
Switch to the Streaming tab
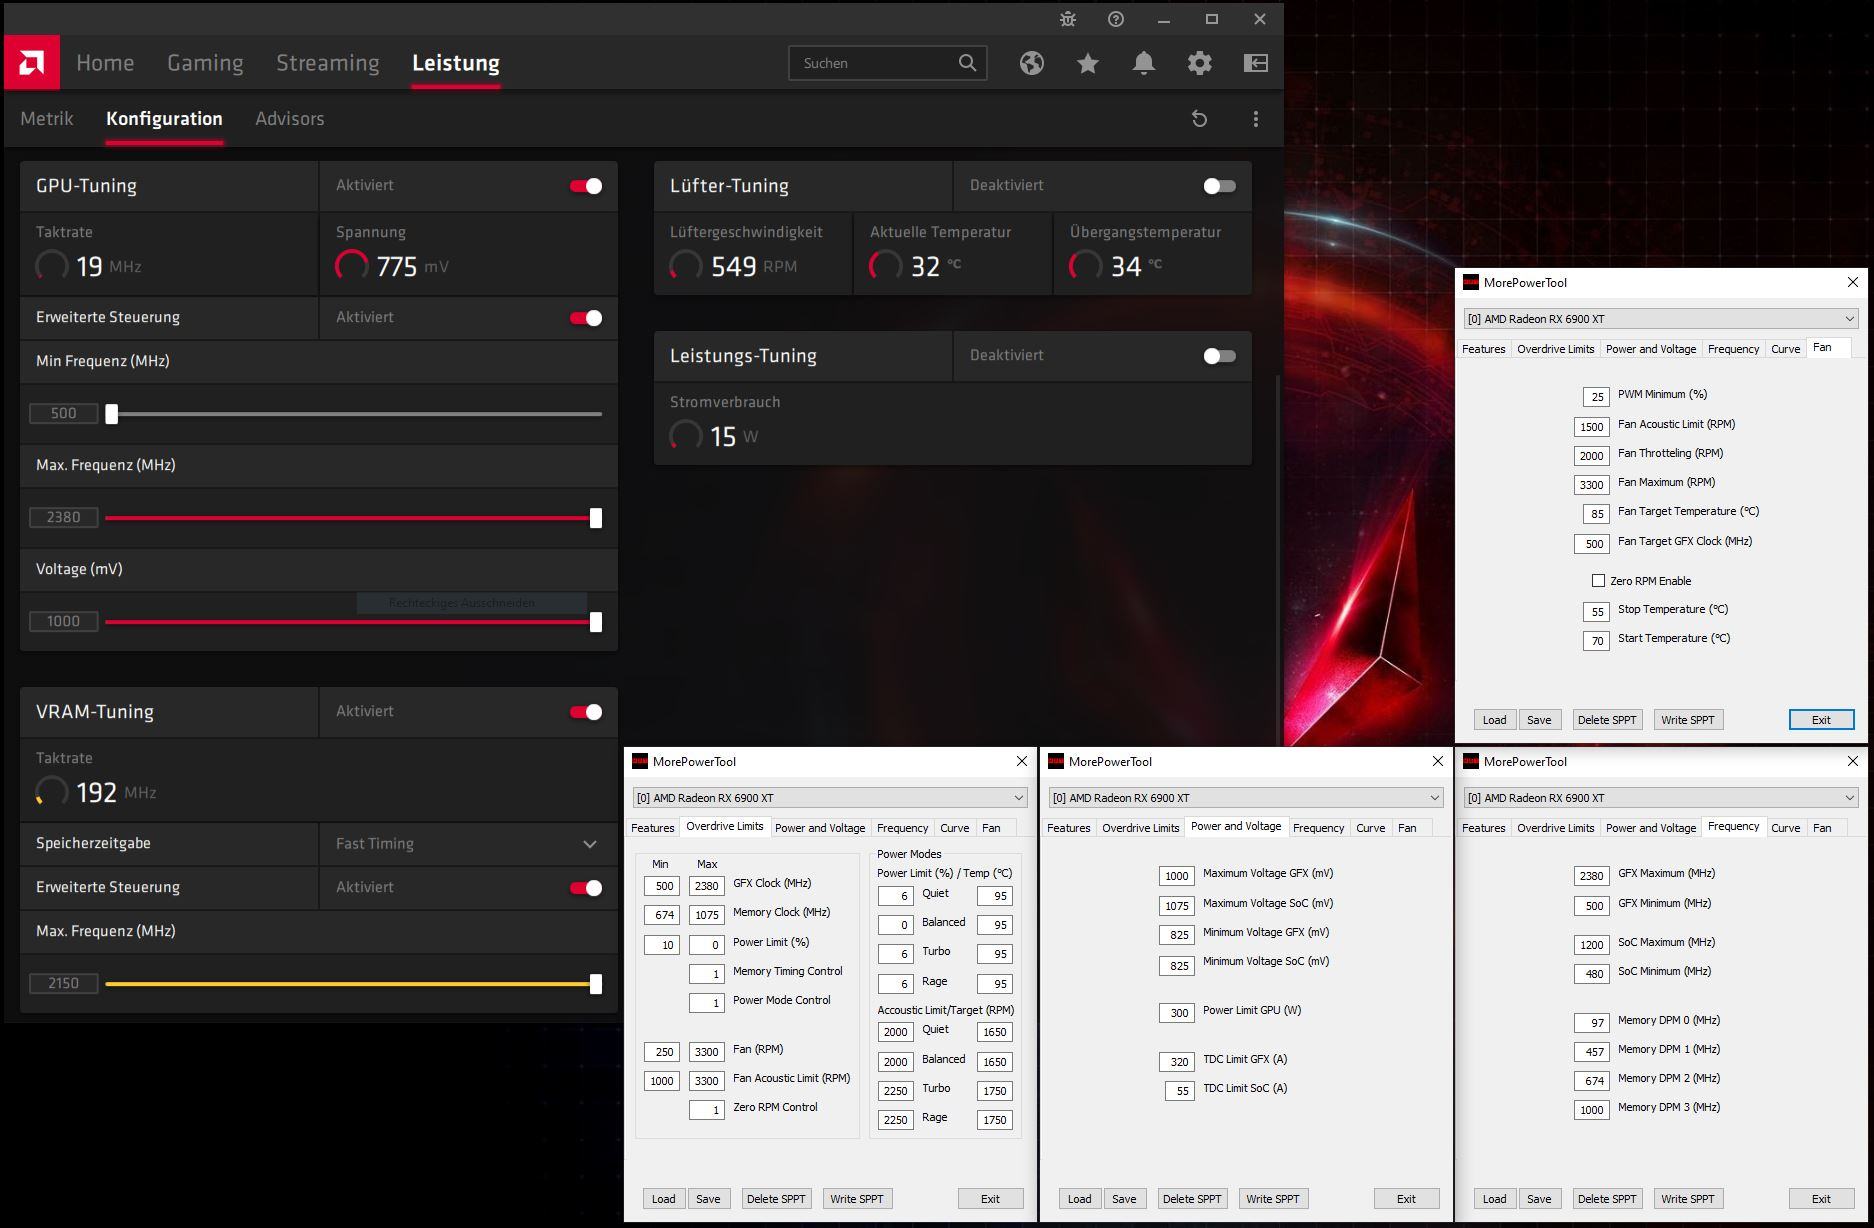328,63
